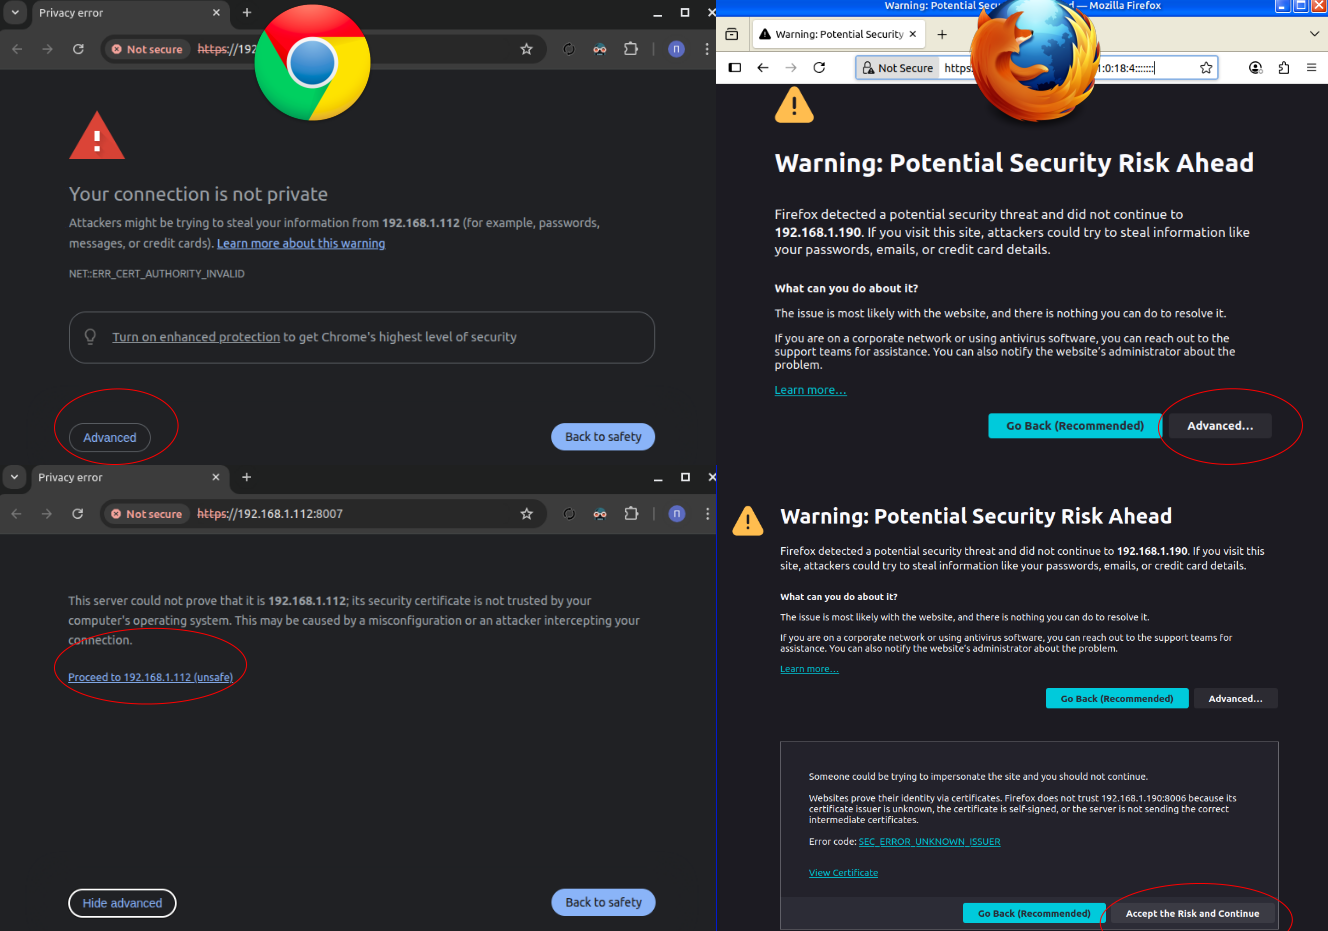
Task: Go back using Firefox's back arrow
Action: tap(763, 68)
